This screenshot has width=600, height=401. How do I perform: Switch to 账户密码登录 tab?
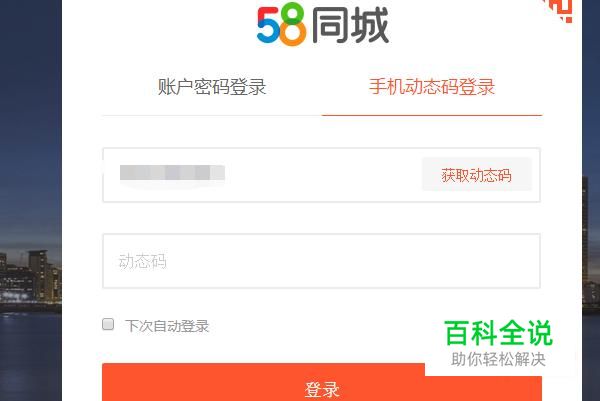(x=212, y=87)
